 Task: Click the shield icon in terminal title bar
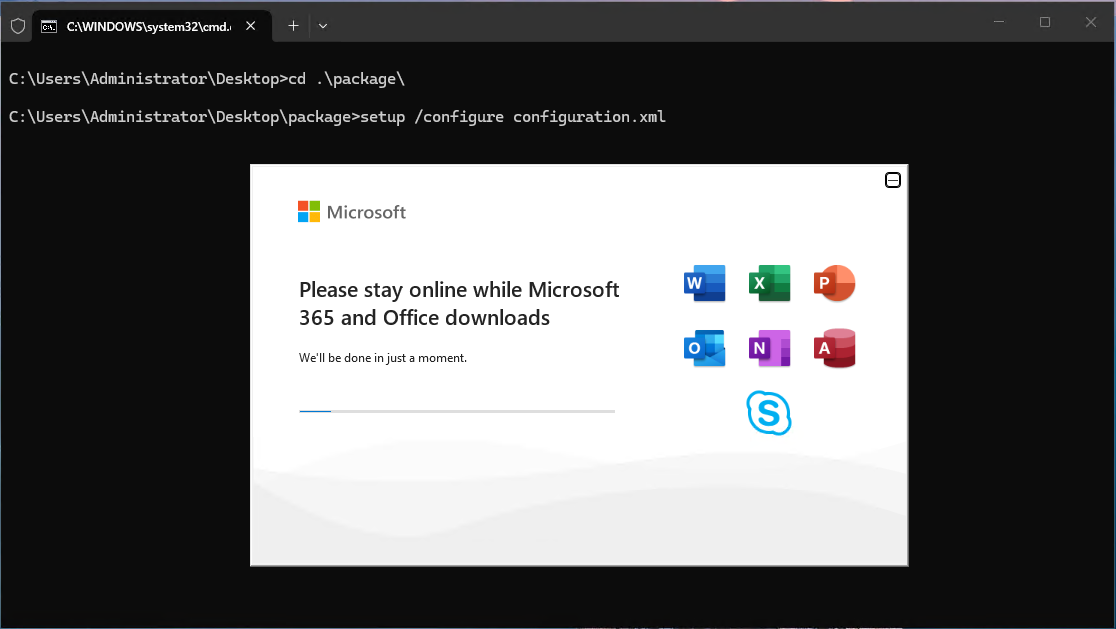pos(18,26)
